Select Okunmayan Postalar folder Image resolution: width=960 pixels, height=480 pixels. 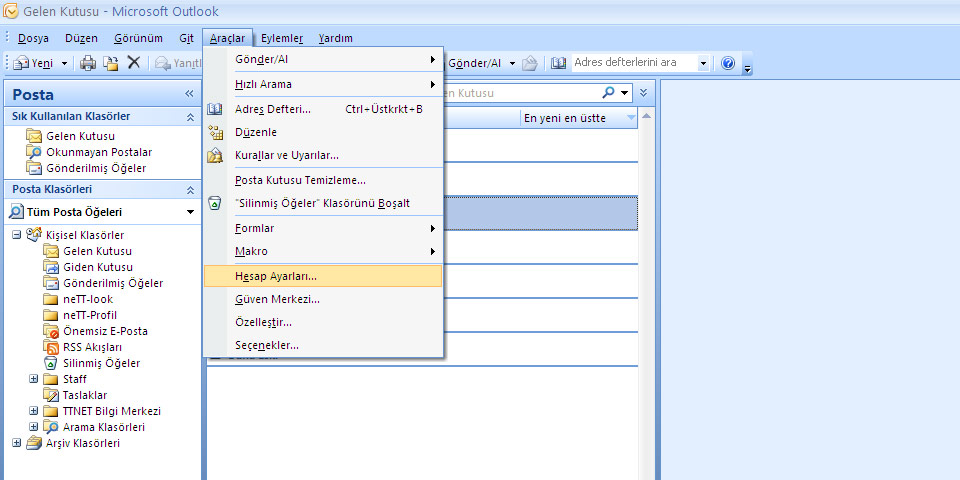pyautogui.click(x=99, y=152)
